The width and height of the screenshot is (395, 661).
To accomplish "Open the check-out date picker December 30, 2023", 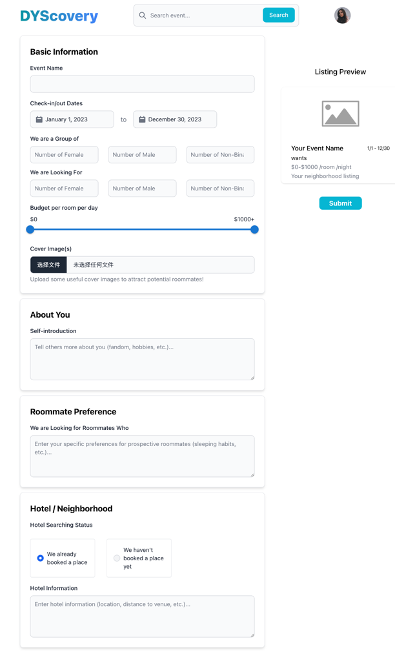I will 175,119.
